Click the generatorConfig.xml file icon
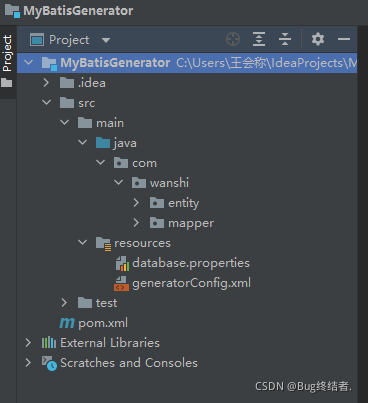Screen dimensions: 368x403 (x=121, y=283)
